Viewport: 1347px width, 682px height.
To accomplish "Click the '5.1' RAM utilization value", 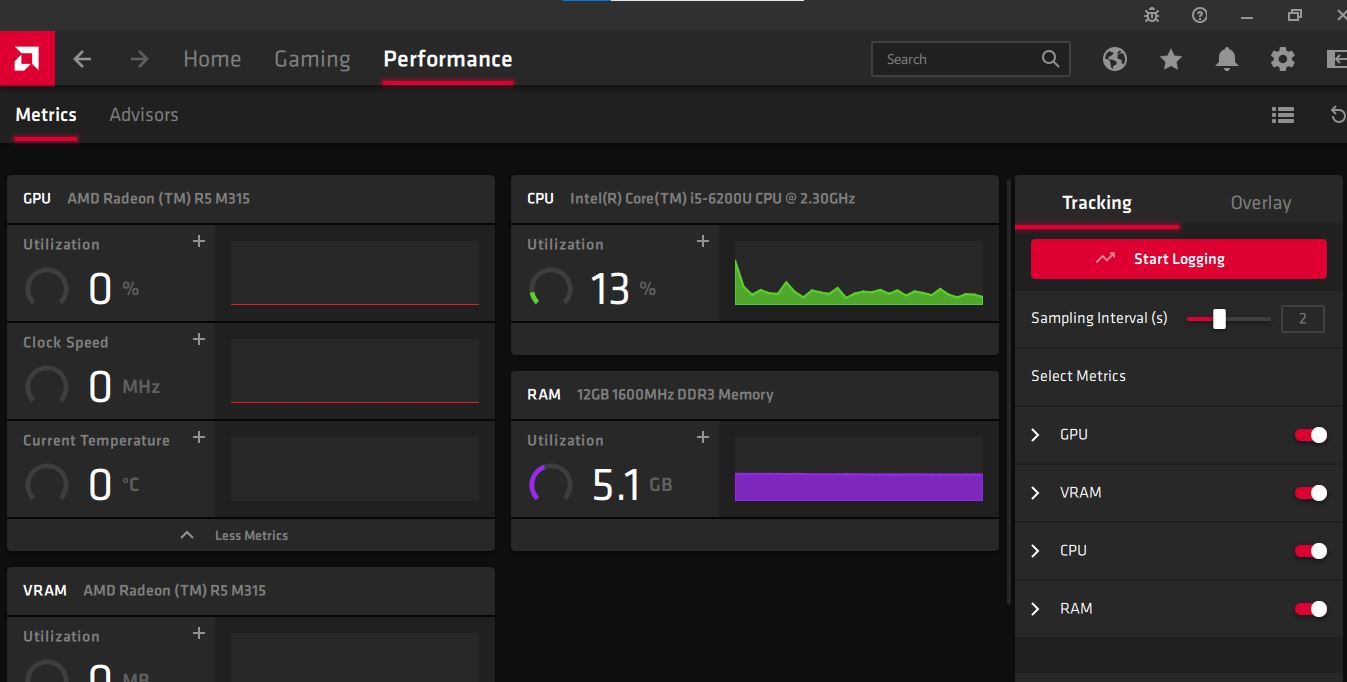I will [x=616, y=485].
